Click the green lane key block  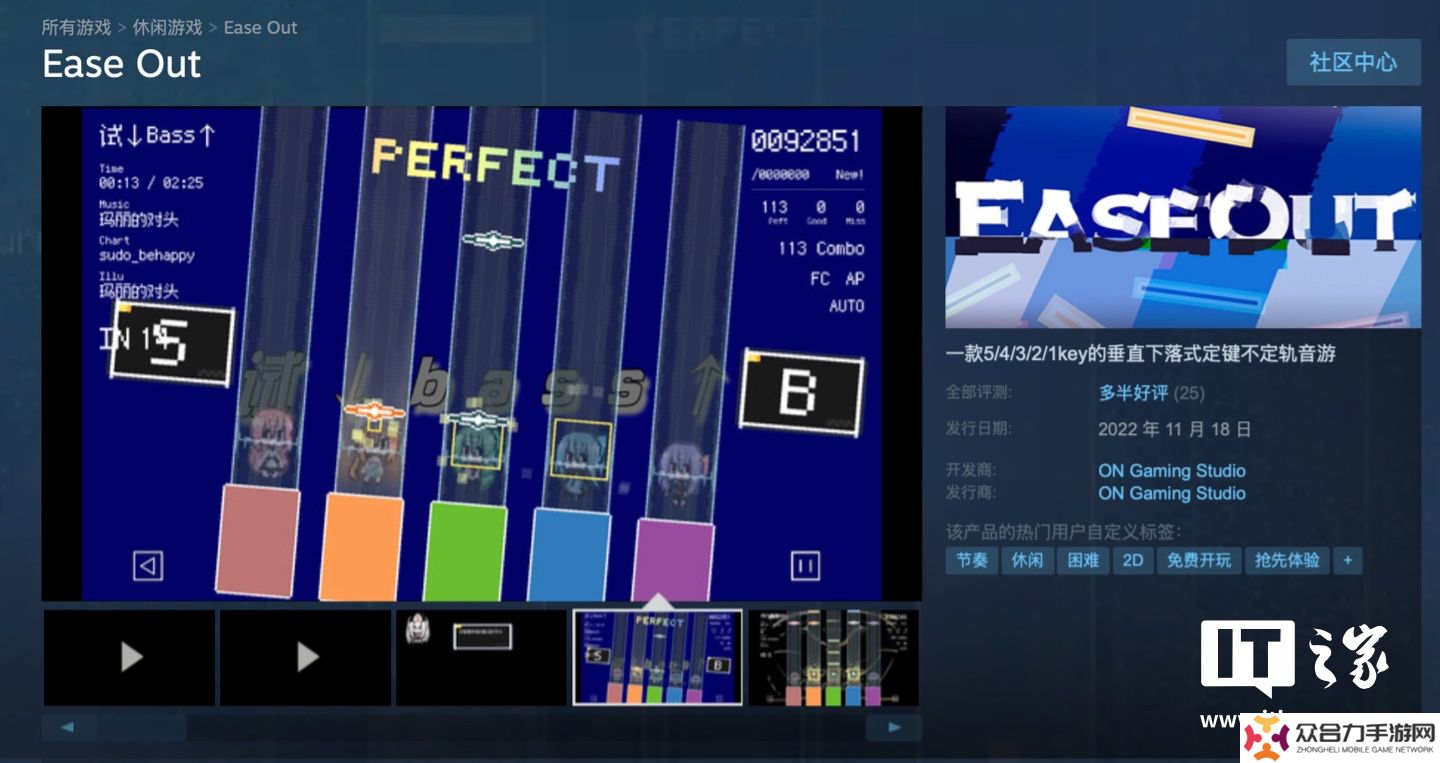pyautogui.click(x=465, y=551)
